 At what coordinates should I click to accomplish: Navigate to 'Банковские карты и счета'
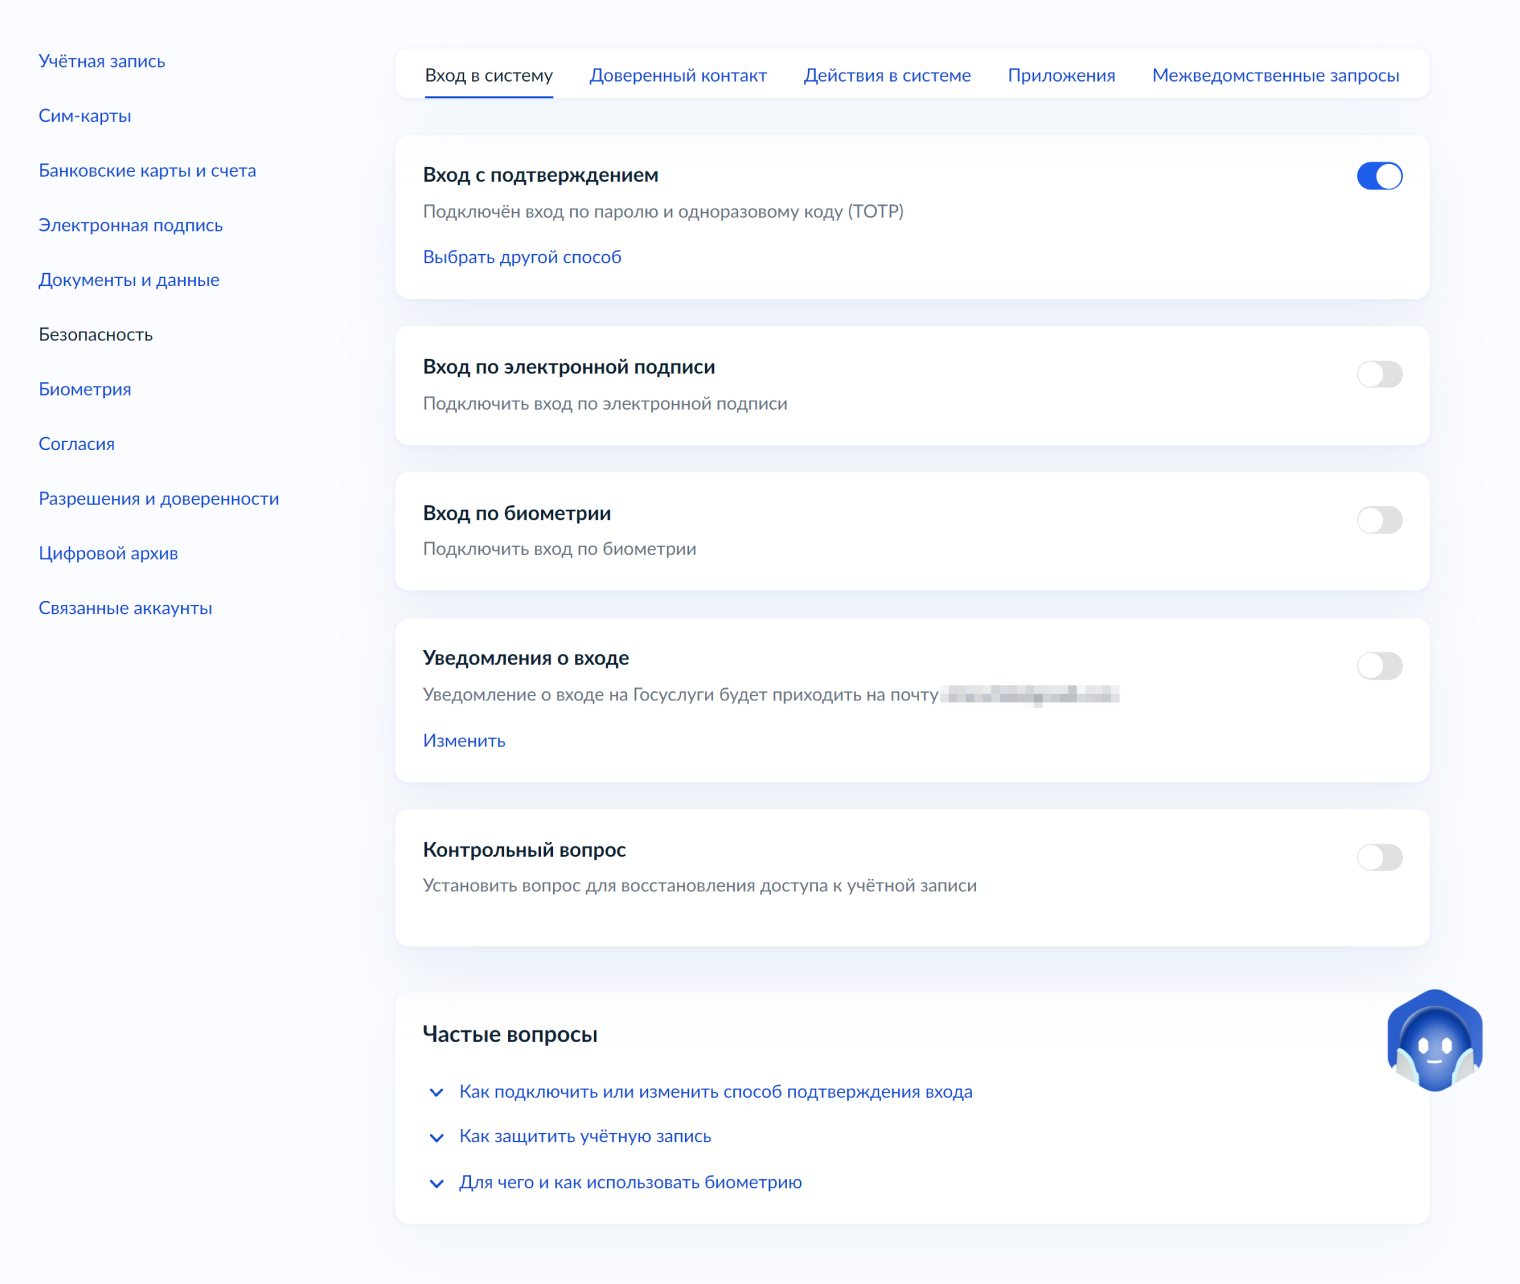tap(147, 171)
